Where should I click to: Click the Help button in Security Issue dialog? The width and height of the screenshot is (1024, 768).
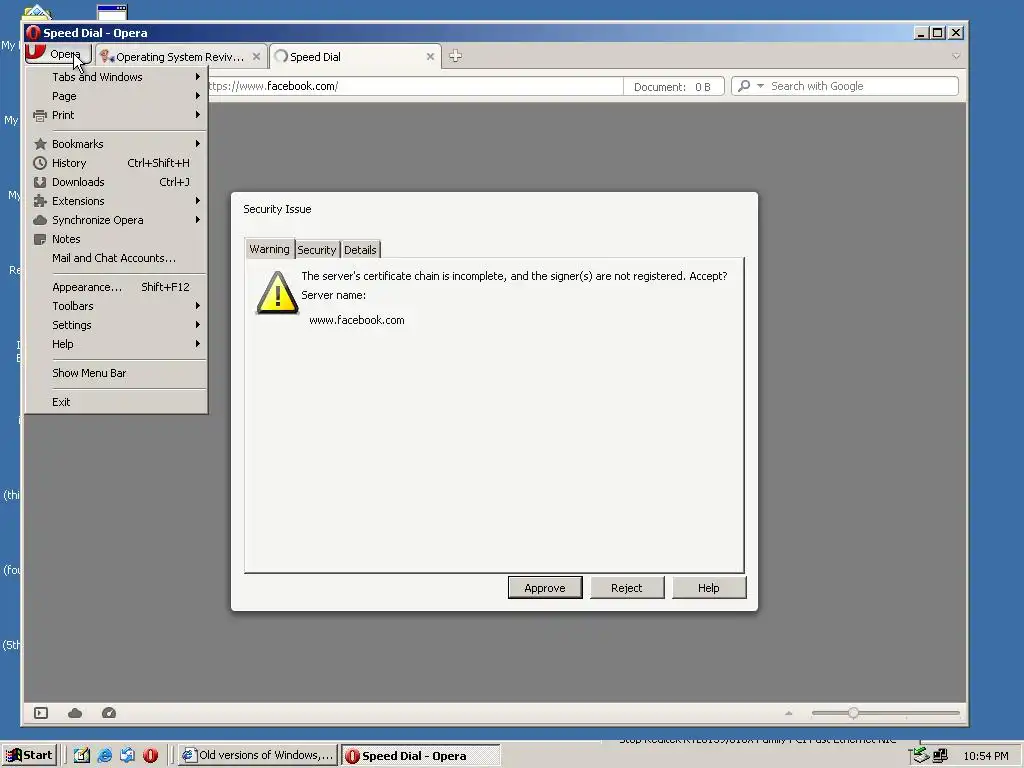pos(709,588)
